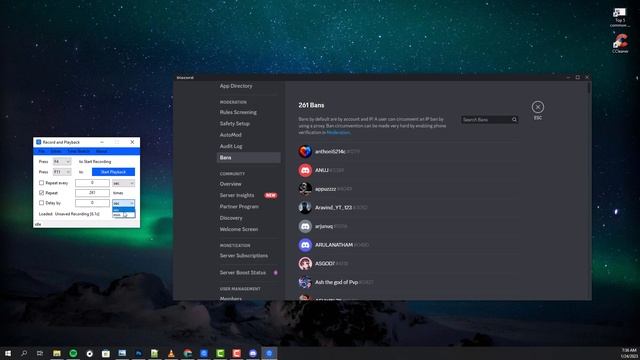This screenshot has width=640, height=360.
Task: Follow the Moderation link in bans description
Action: coord(338,133)
